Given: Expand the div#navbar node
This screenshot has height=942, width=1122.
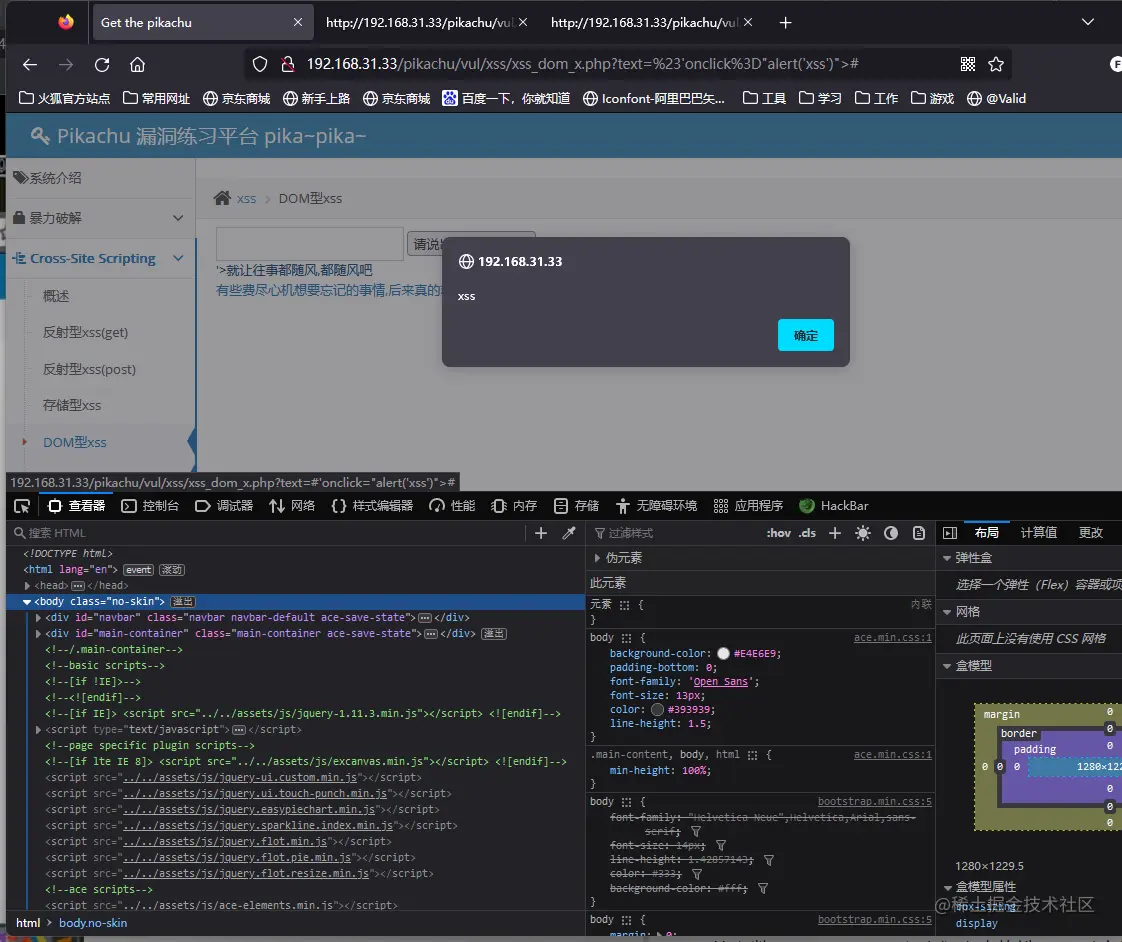Looking at the screenshot, I should point(39,617).
